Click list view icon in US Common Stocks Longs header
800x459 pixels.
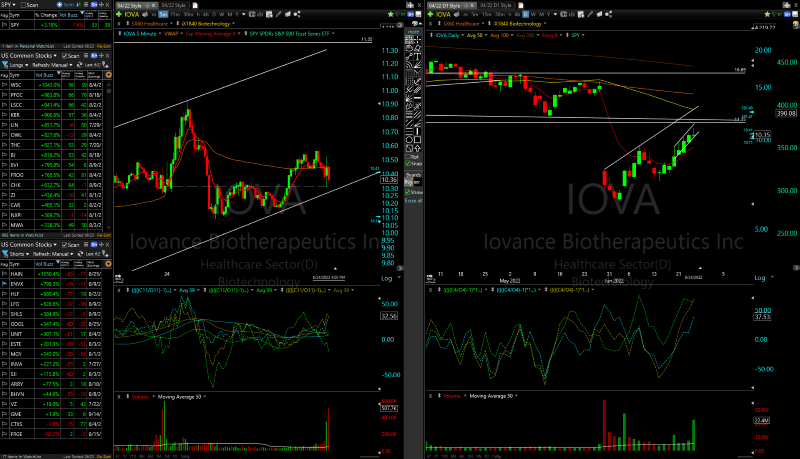click(86, 56)
